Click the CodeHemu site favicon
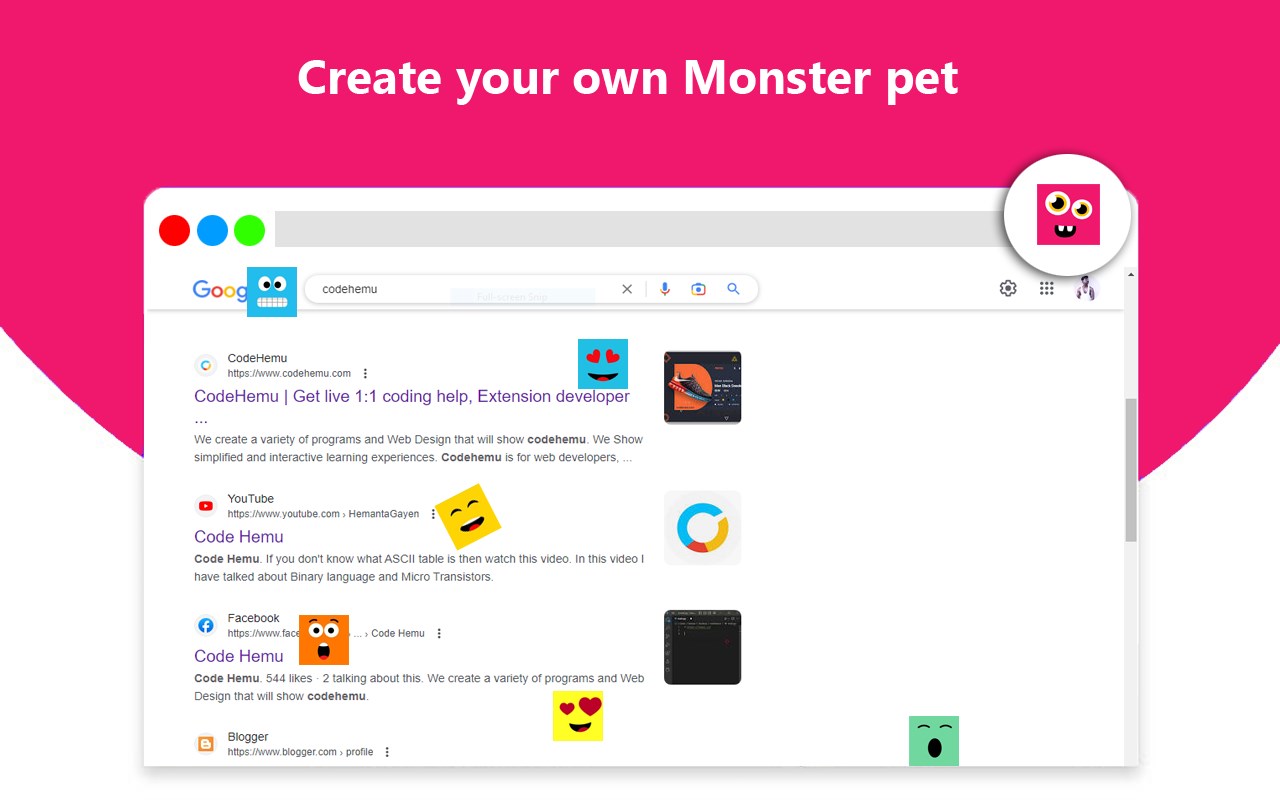Image resolution: width=1280 pixels, height=800 pixels. (x=206, y=365)
